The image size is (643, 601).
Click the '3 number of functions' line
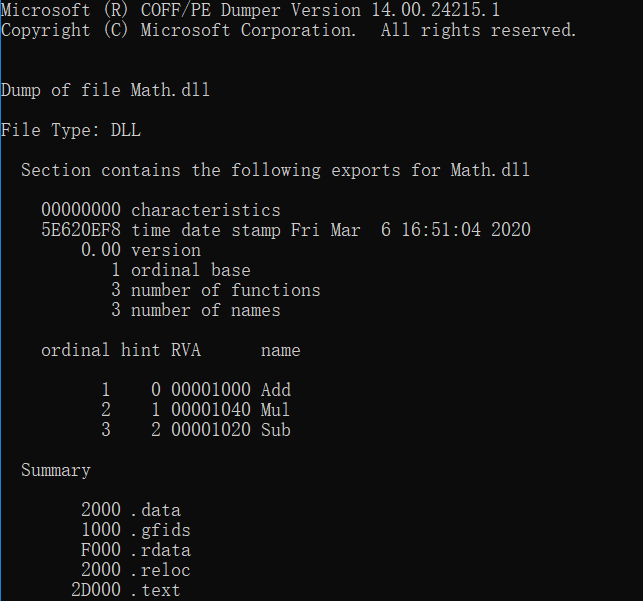216,290
